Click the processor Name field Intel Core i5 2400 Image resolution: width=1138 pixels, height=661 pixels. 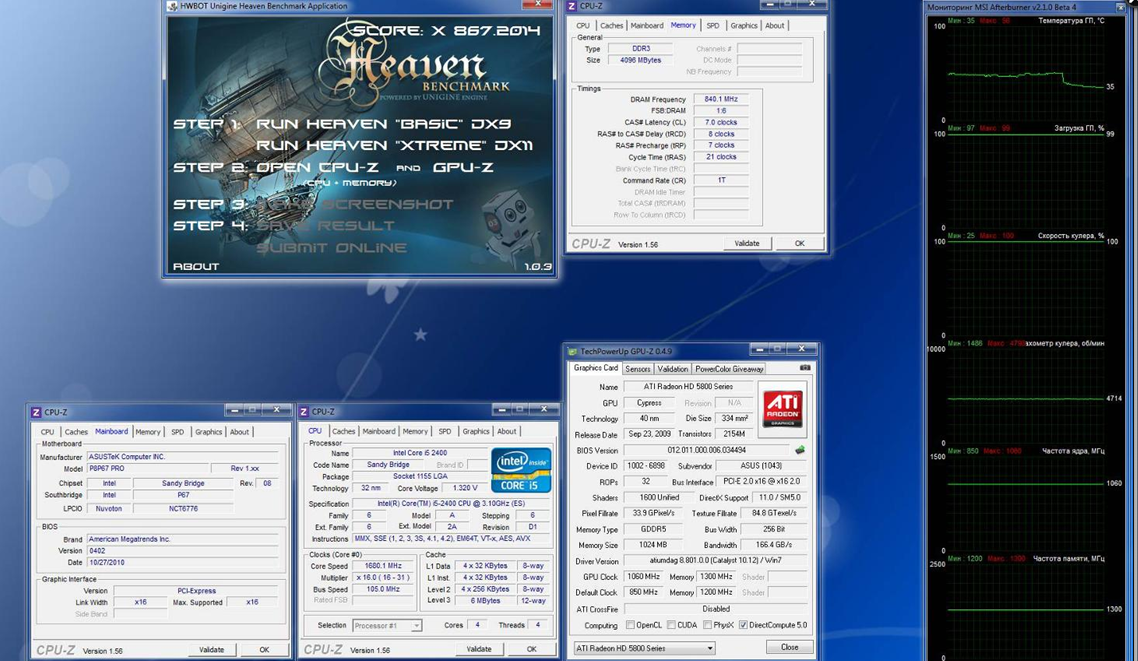419,453
